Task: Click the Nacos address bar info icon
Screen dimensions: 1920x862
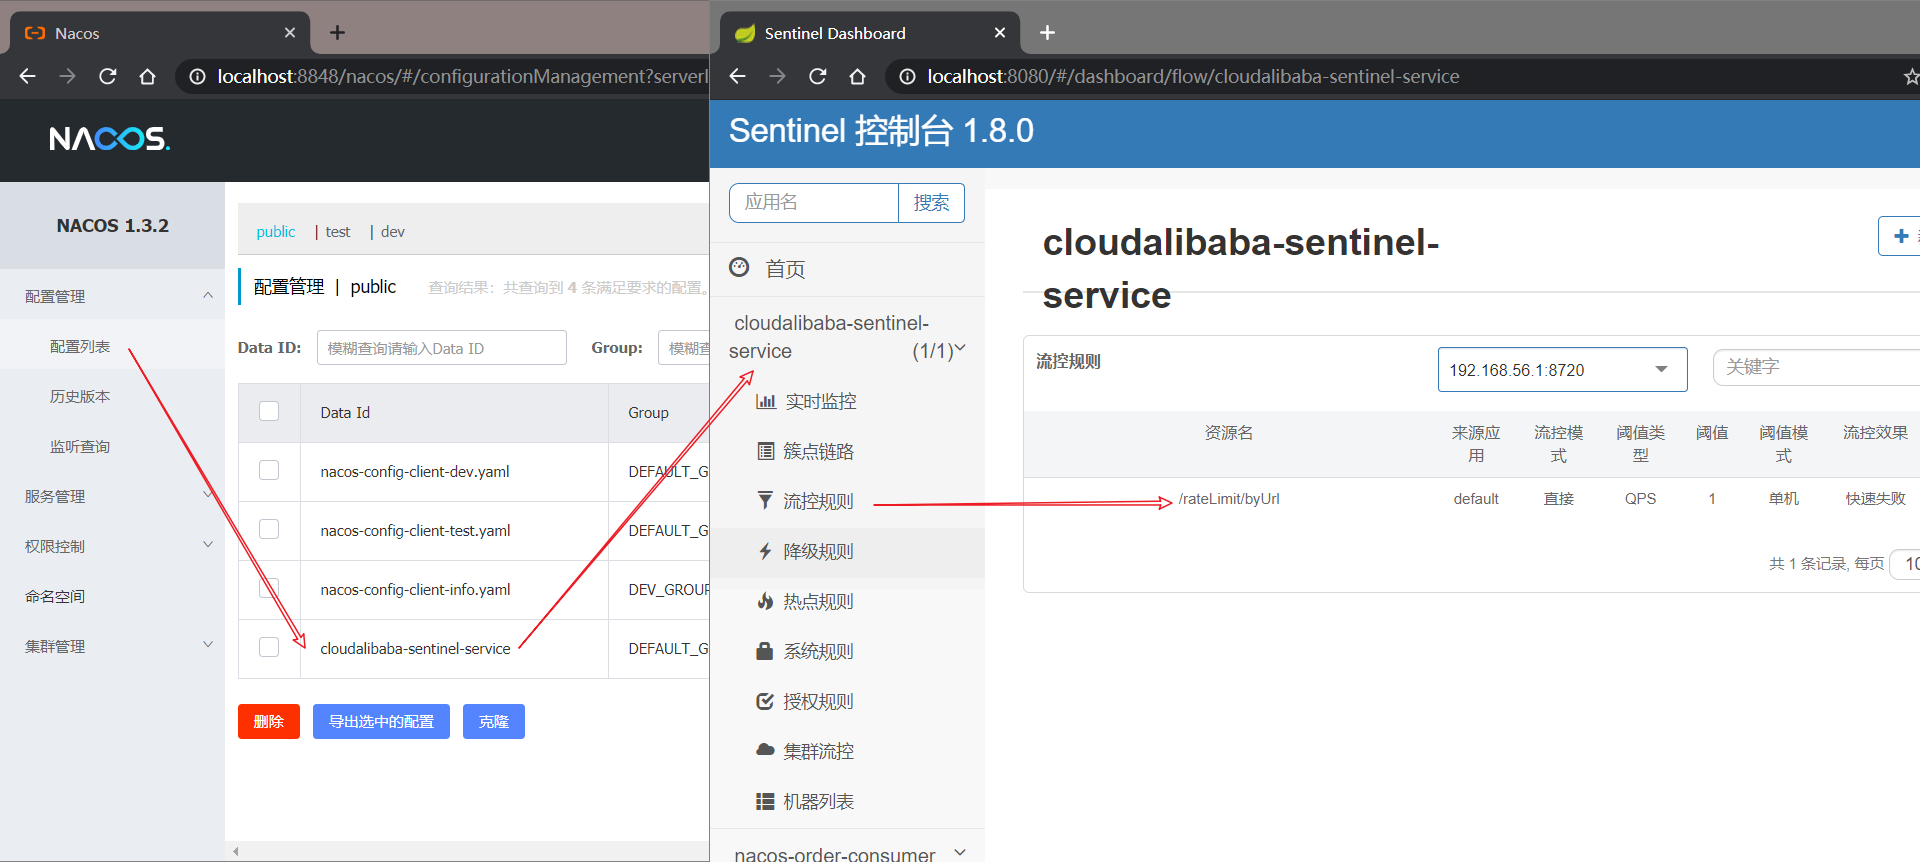Action: point(197,77)
